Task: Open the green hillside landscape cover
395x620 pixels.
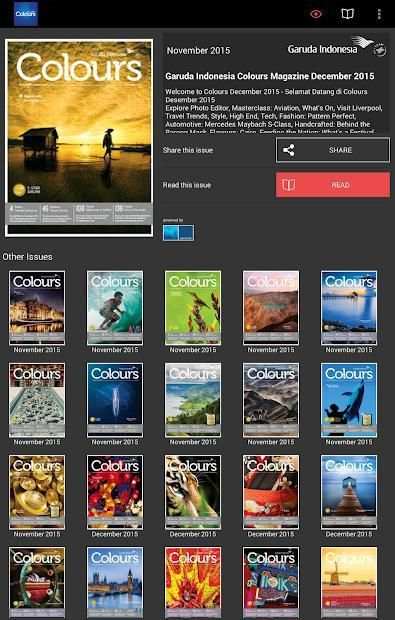Action: tap(193, 400)
